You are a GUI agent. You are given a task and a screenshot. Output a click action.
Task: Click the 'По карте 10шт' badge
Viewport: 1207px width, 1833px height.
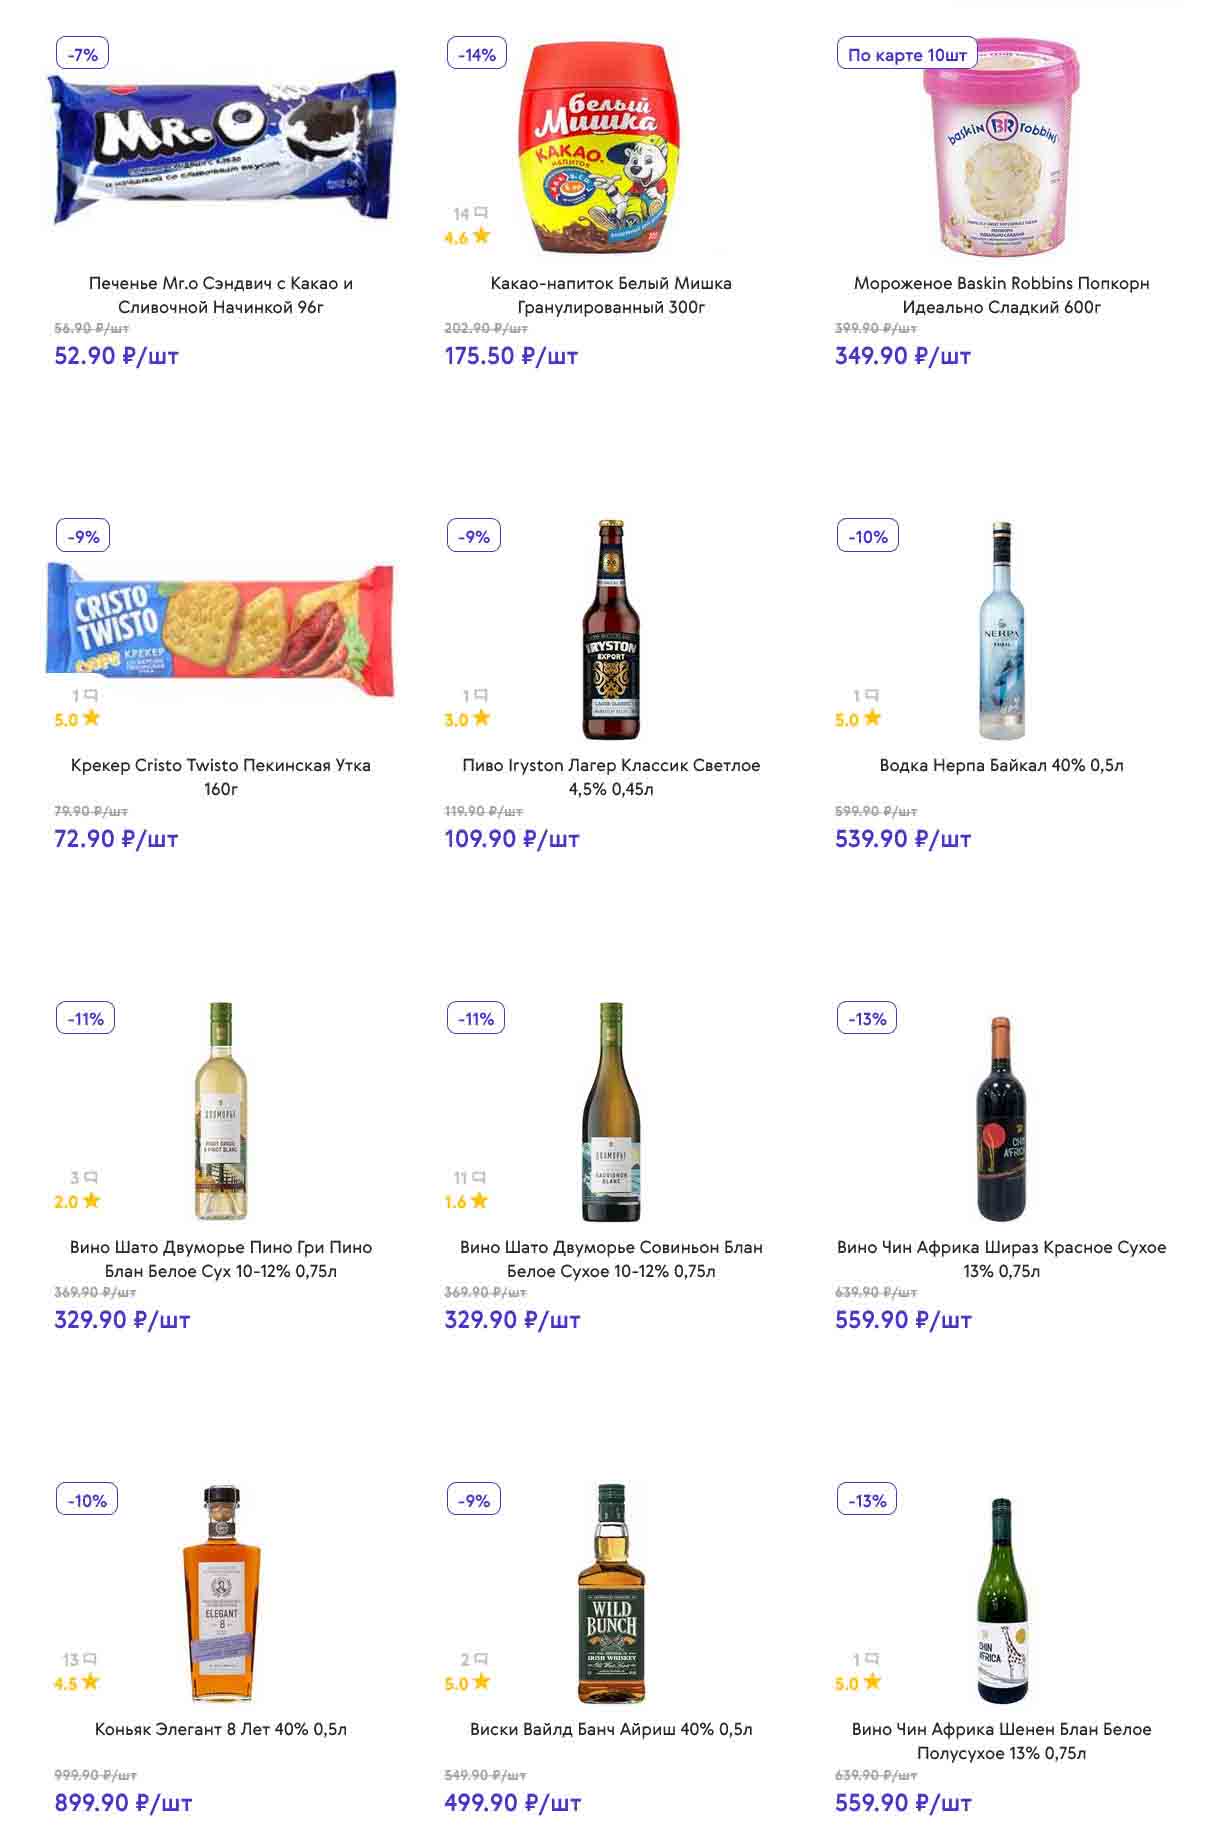coord(907,55)
